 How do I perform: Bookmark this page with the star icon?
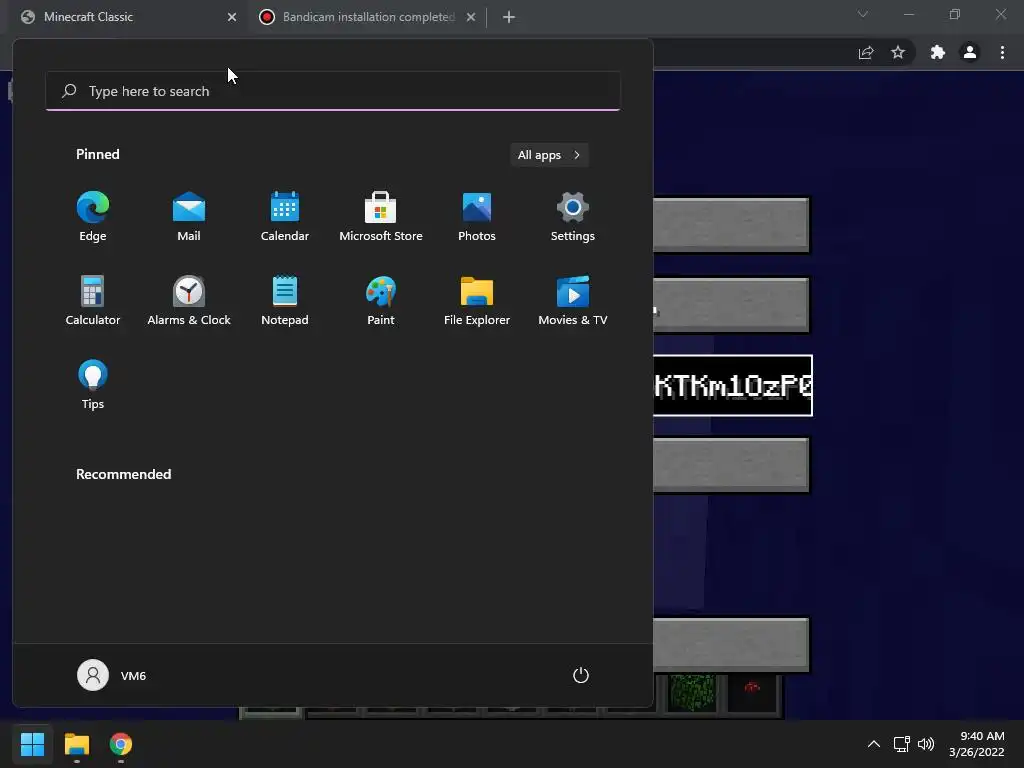(898, 53)
